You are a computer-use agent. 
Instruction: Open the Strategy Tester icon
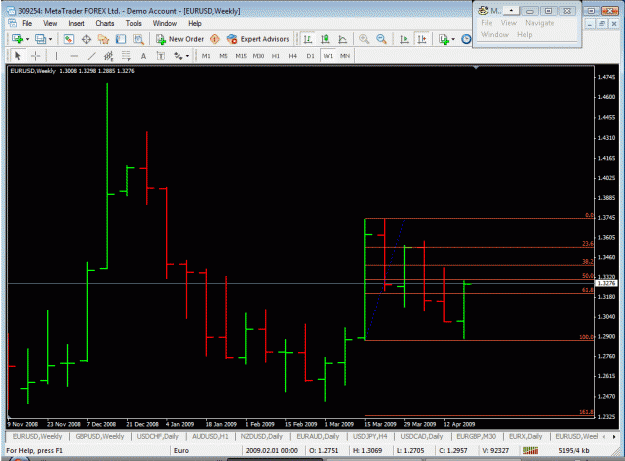[x=138, y=39]
